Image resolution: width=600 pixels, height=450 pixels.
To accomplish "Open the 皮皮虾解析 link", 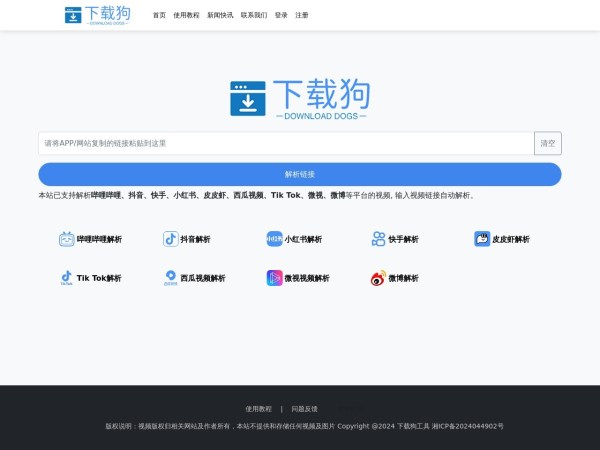I will (511, 240).
